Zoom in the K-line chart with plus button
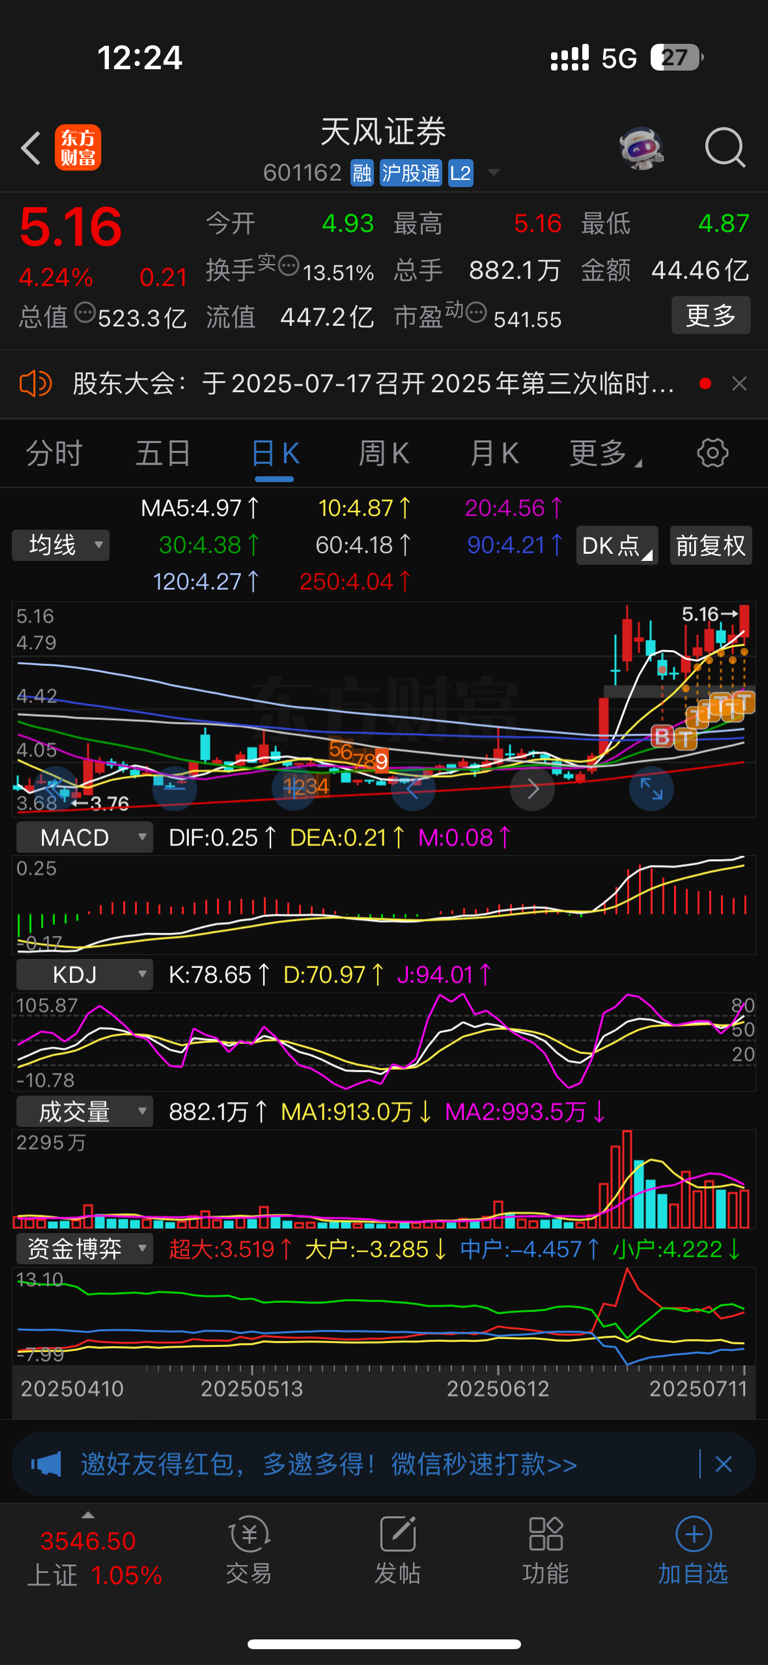Viewport: 769px width, 1665px height. (x=294, y=789)
